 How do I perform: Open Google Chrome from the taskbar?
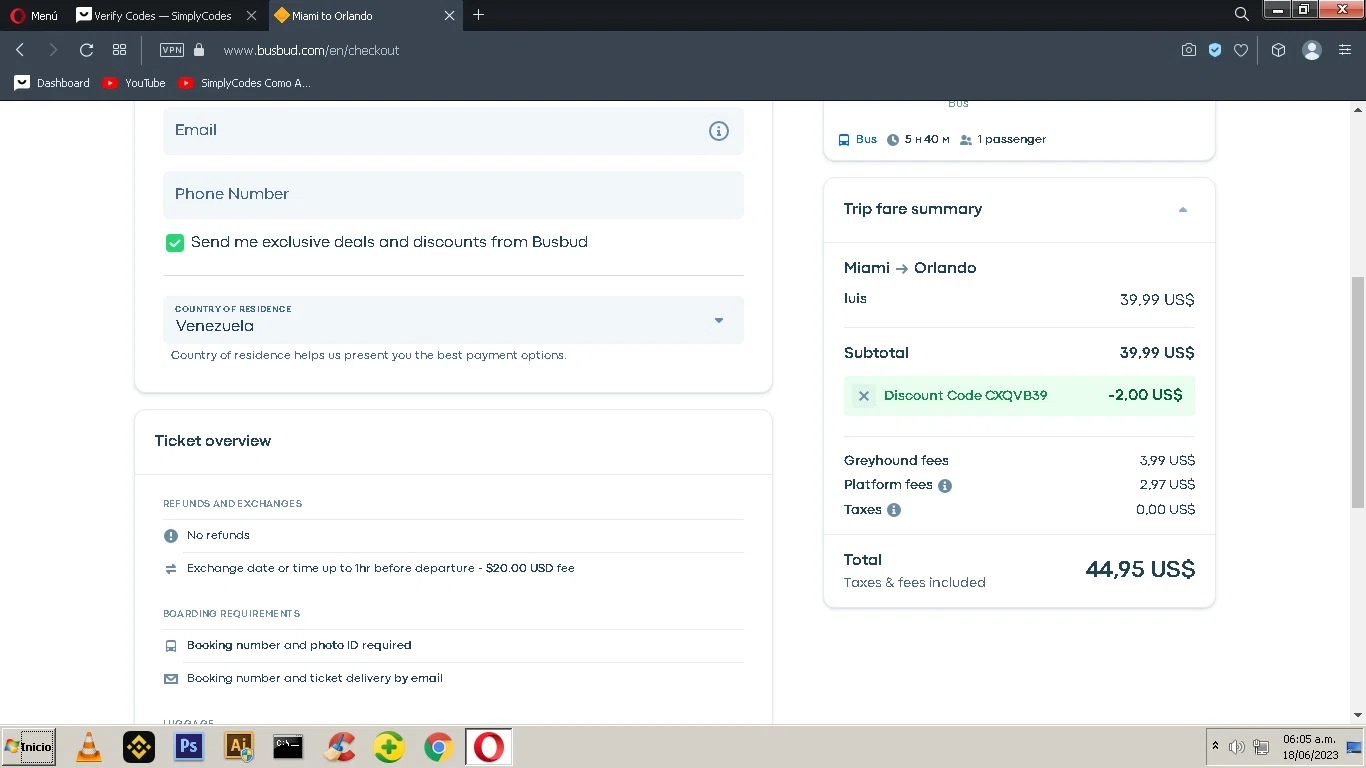[438, 747]
